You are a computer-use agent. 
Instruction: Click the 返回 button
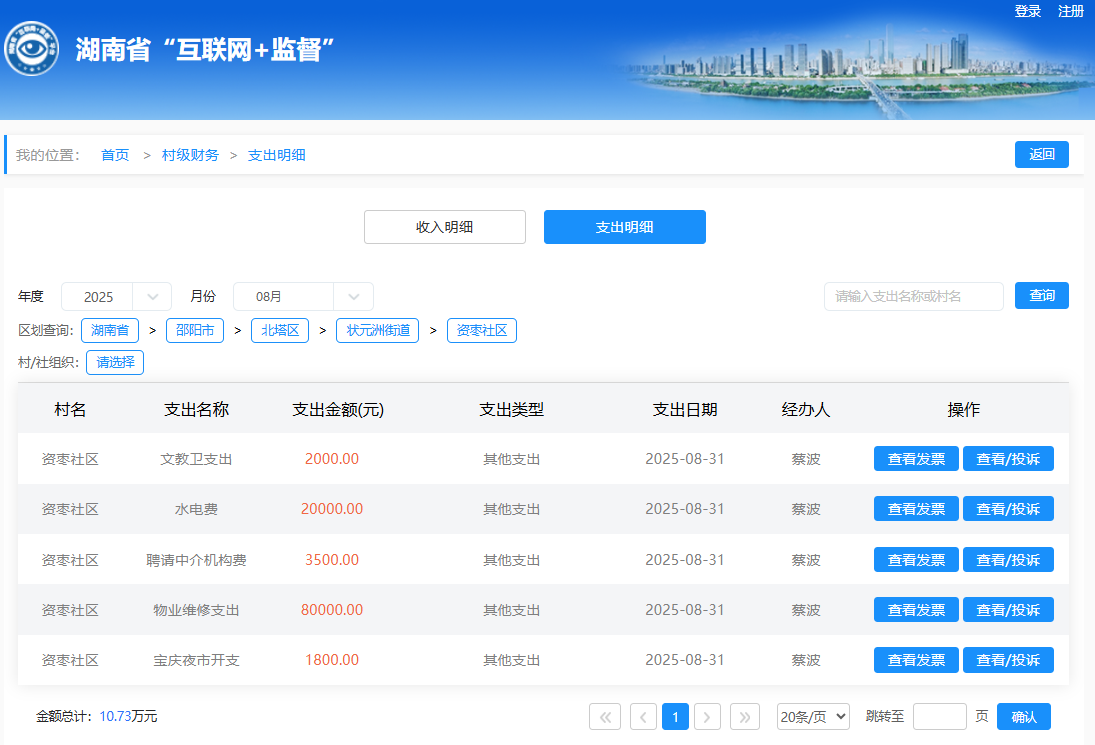tap(1041, 155)
